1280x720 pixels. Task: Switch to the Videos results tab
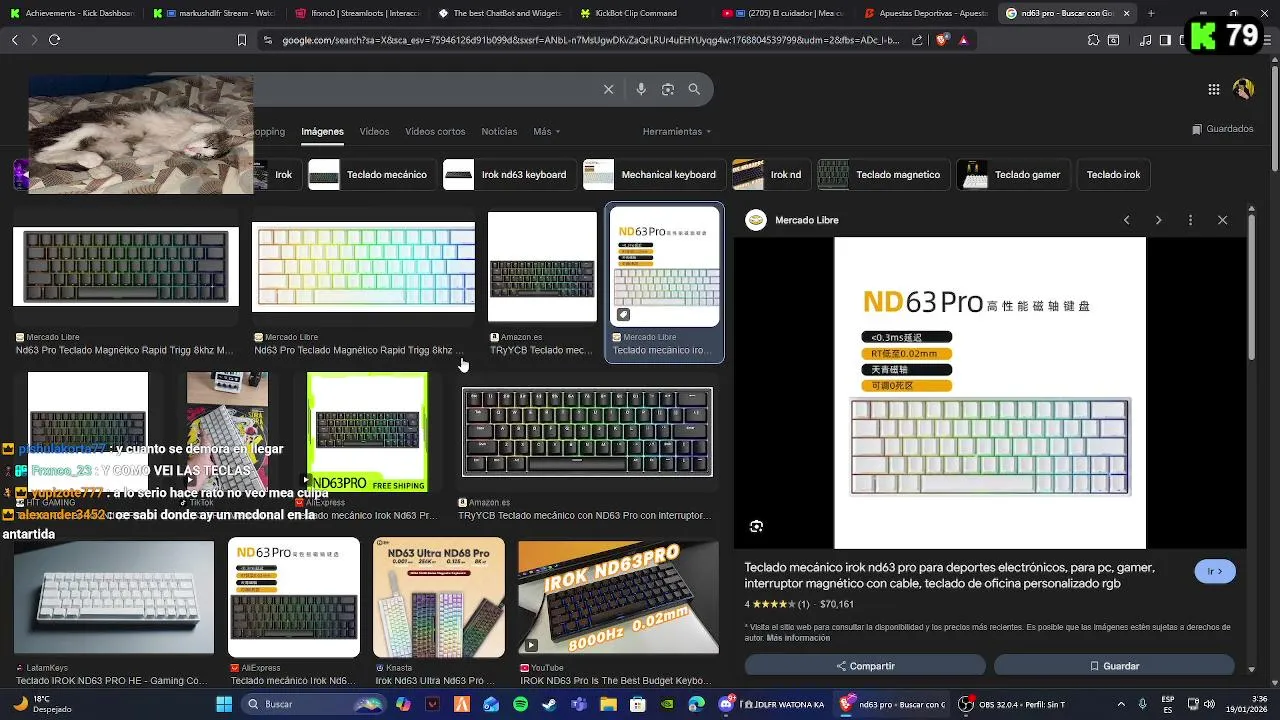click(x=374, y=131)
